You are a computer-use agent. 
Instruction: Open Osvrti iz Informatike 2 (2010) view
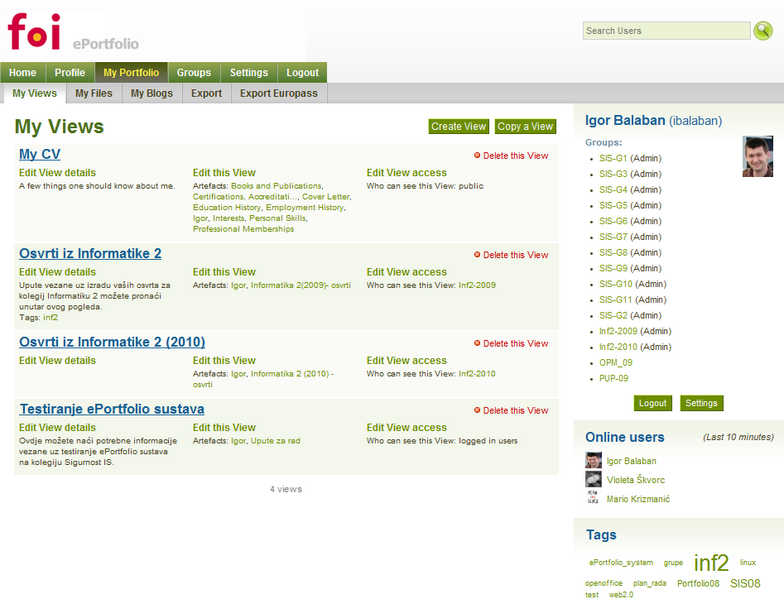pos(112,342)
